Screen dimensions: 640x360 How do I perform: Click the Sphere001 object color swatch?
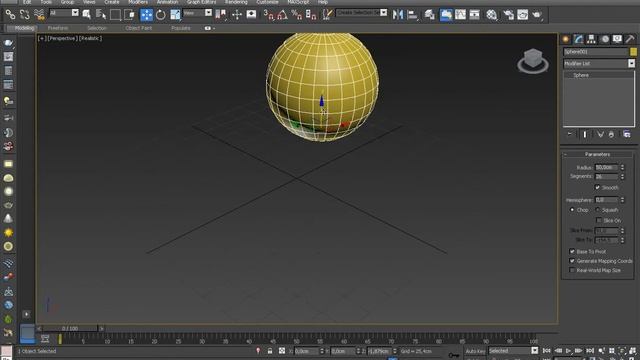(x=633, y=52)
